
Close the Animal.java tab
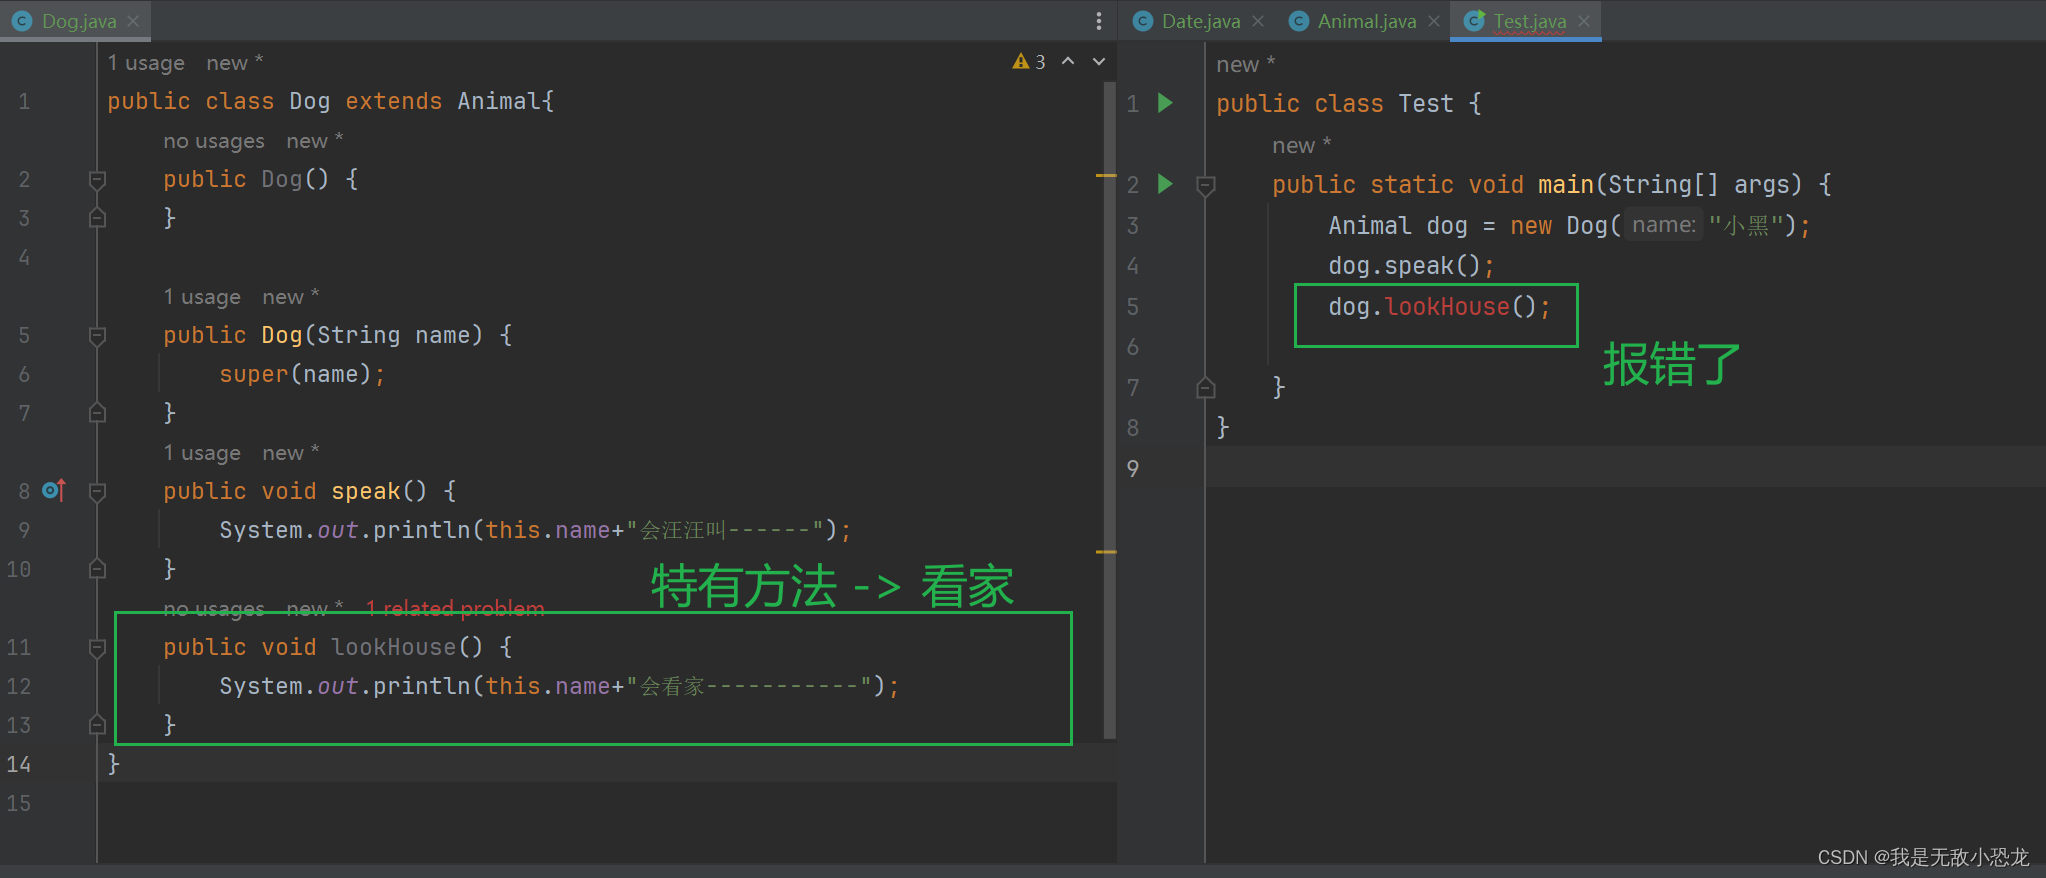click(x=1434, y=21)
